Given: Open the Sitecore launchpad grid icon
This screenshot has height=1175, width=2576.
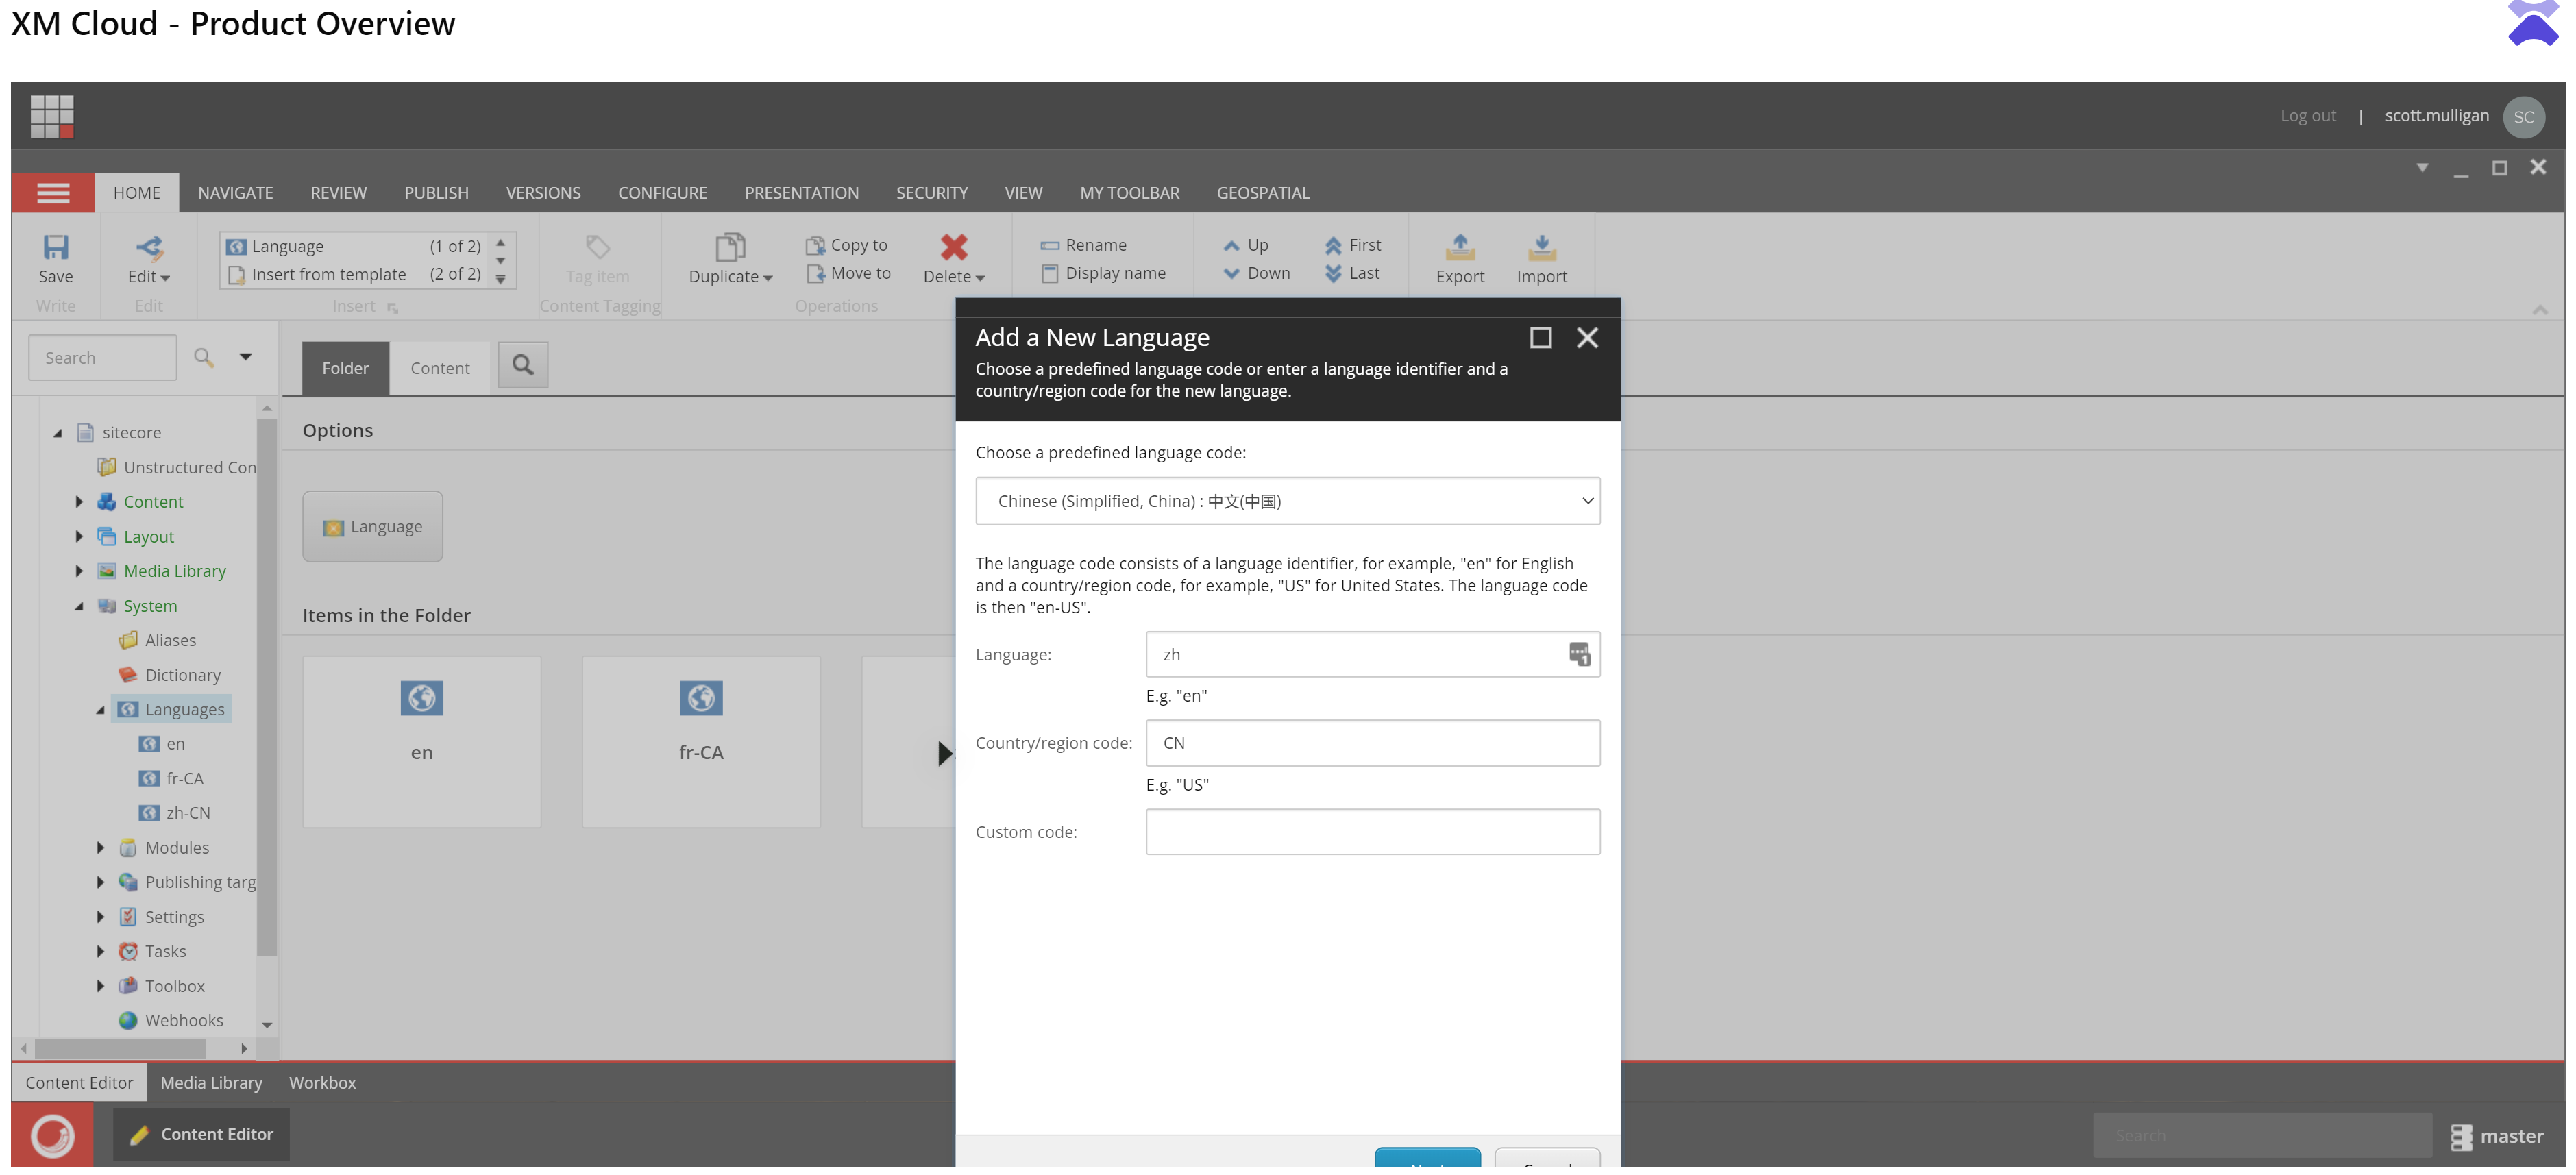Looking at the screenshot, I should coord(52,116).
